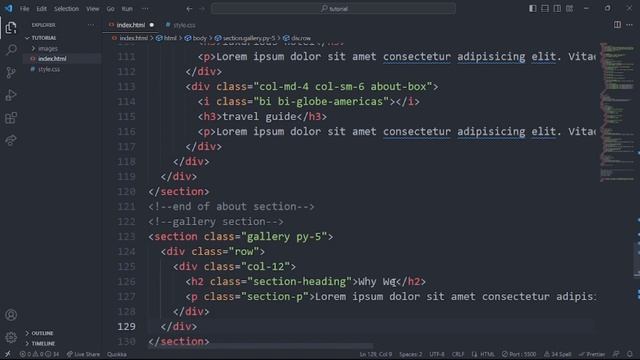Open Live Share view in activity bar
The image size is (640, 360).
point(11,140)
